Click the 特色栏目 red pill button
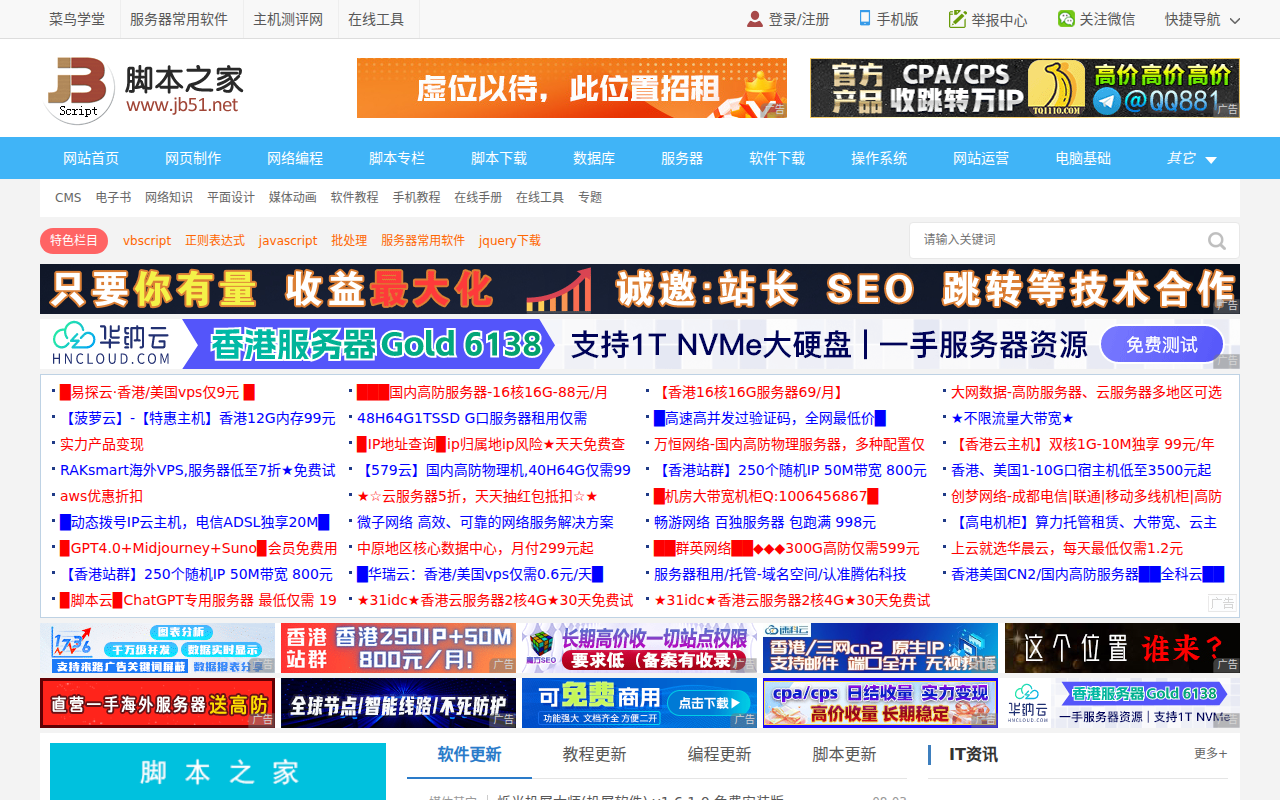Image resolution: width=1280 pixels, height=800 pixels. click(x=74, y=240)
